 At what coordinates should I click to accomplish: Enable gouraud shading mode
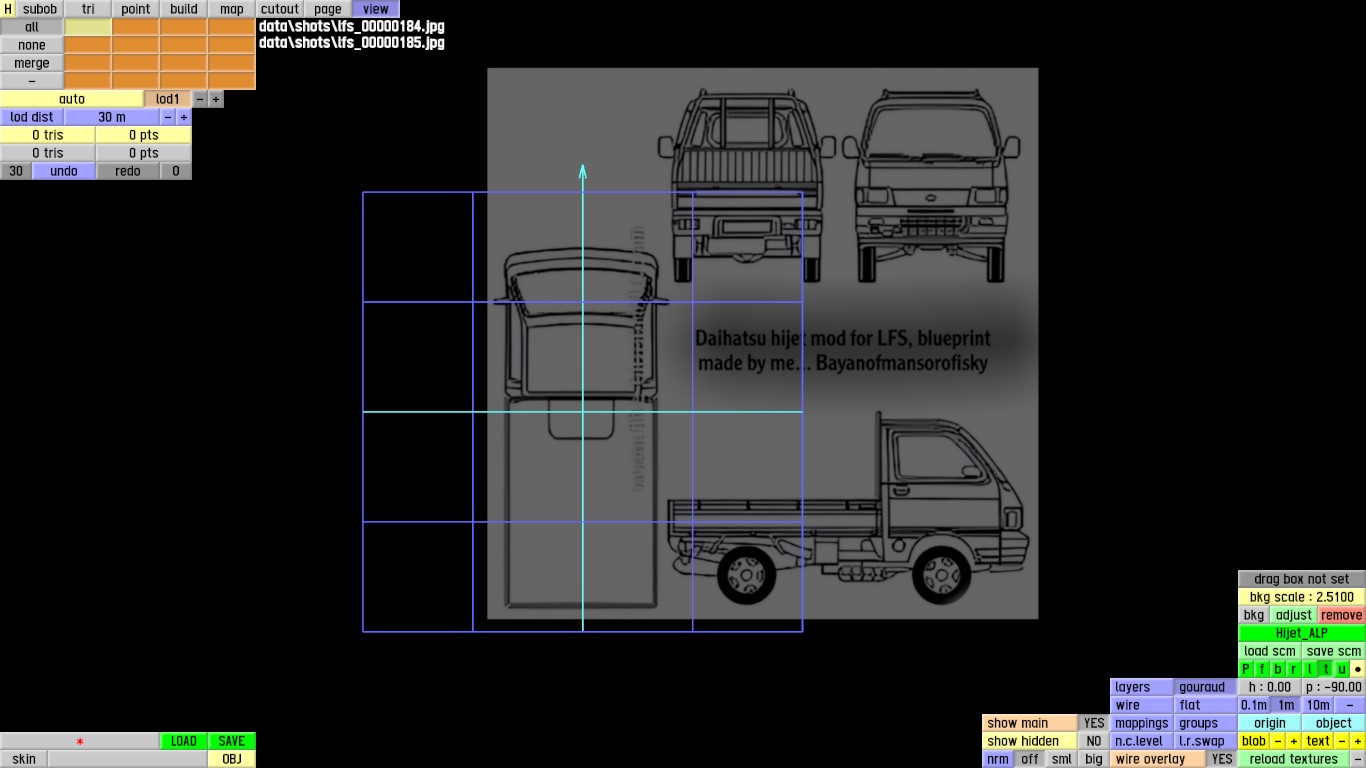(x=1206, y=687)
